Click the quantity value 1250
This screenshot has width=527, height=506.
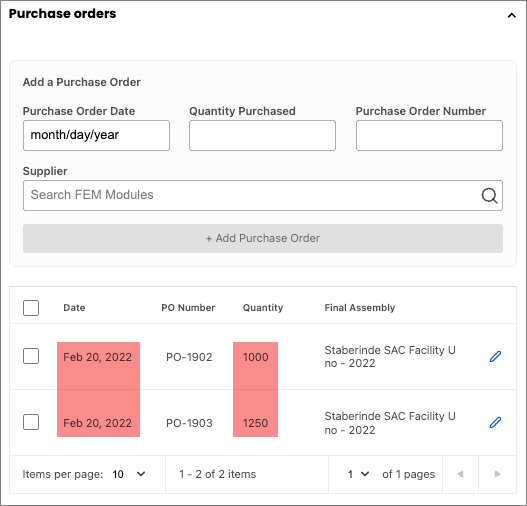click(255, 423)
